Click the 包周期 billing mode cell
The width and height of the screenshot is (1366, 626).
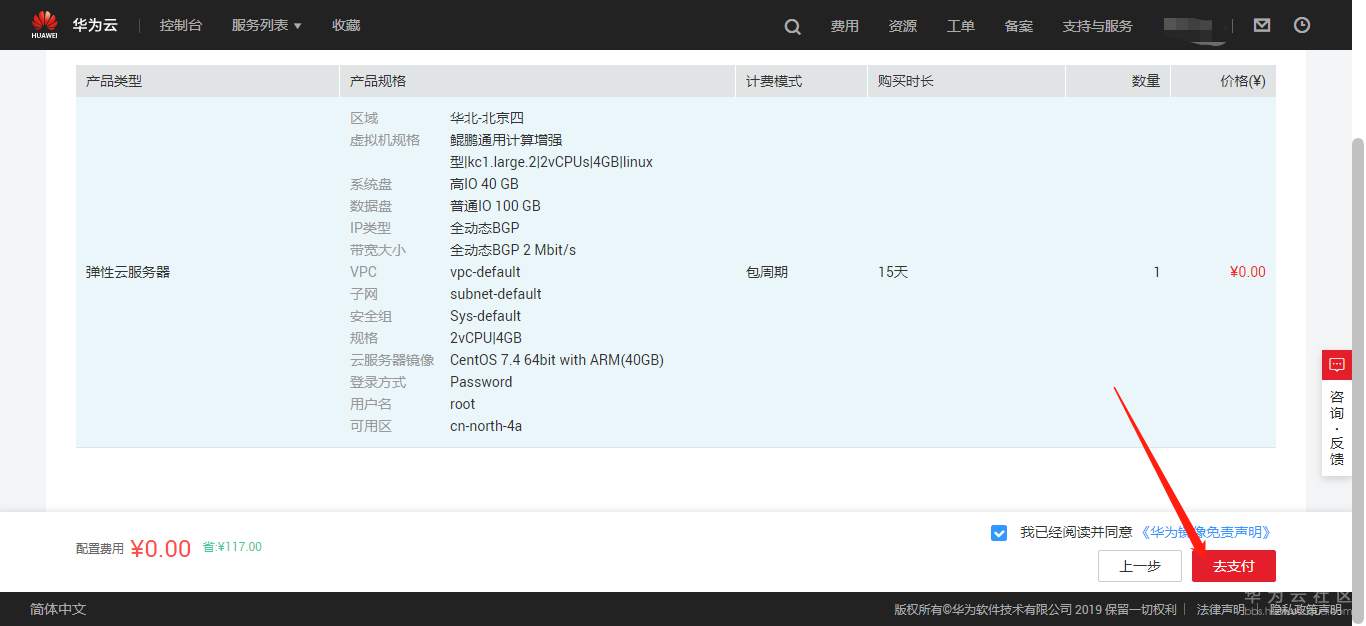coord(767,272)
